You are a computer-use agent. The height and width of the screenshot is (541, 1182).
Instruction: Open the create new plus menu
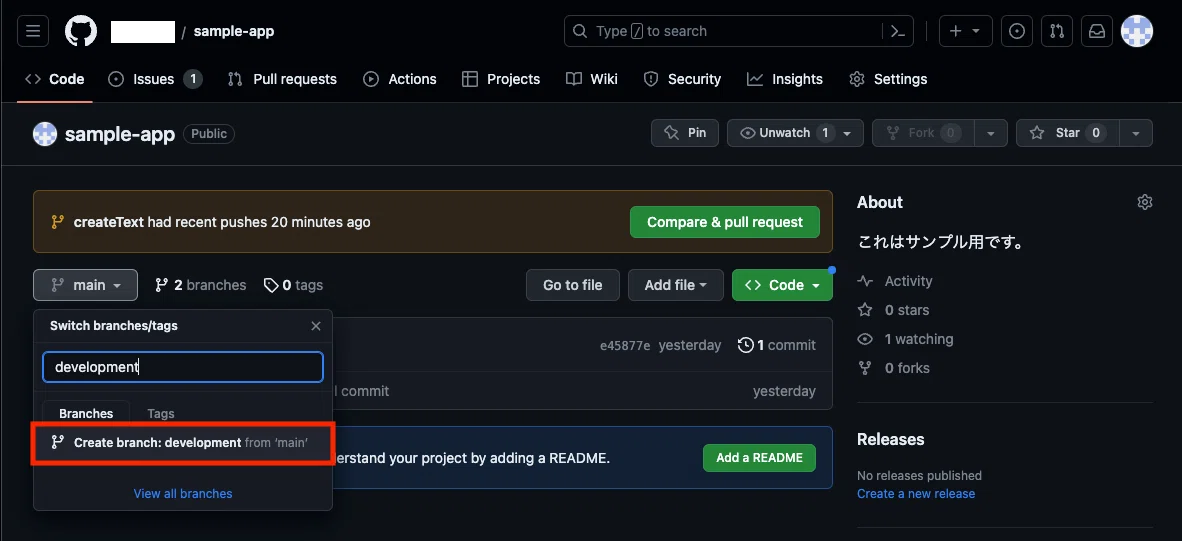tap(965, 31)
